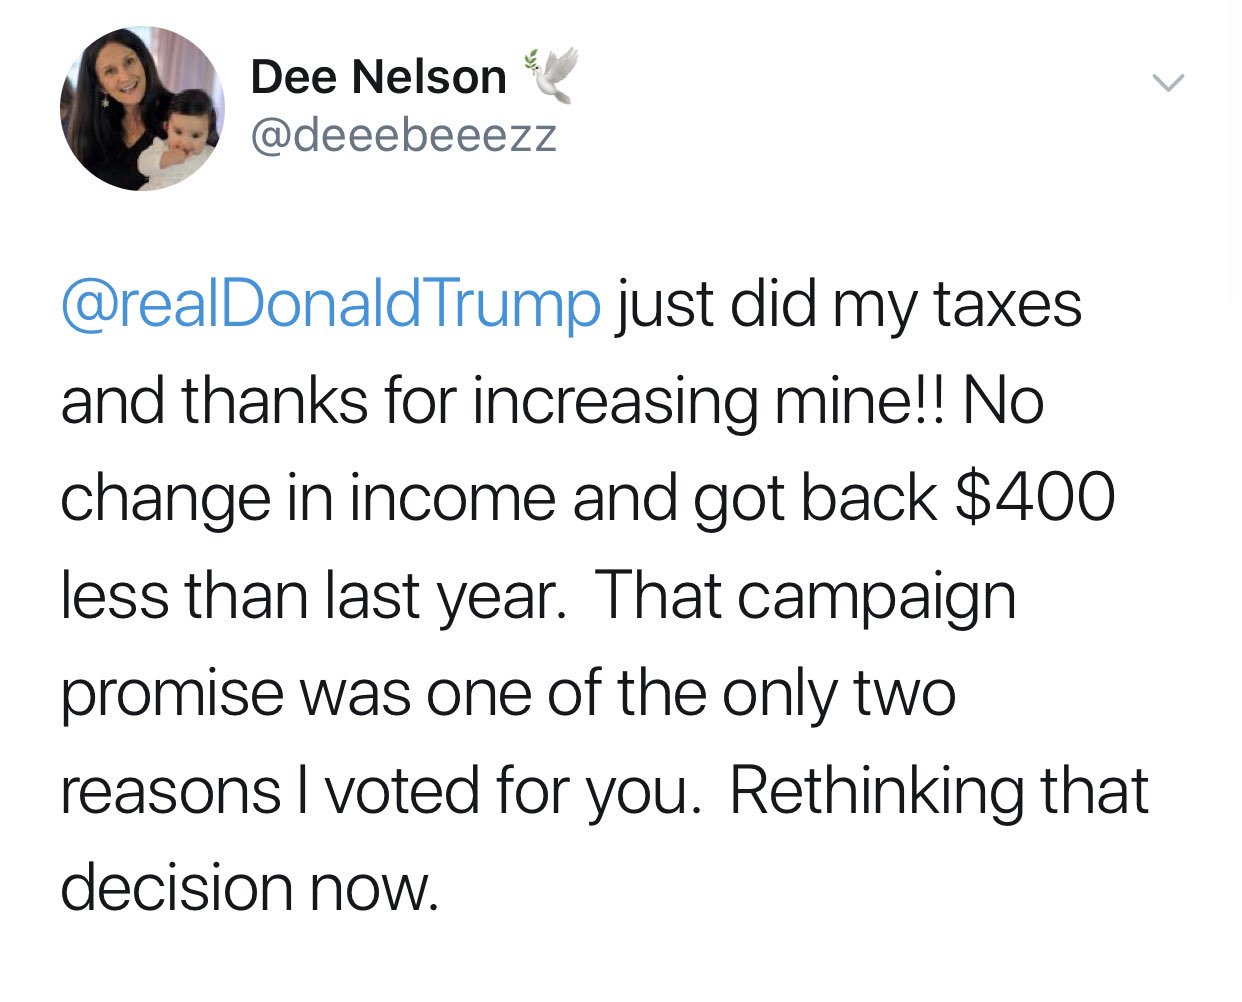Click the "$400" amount in the tweet

click(x=1035, y=497)
